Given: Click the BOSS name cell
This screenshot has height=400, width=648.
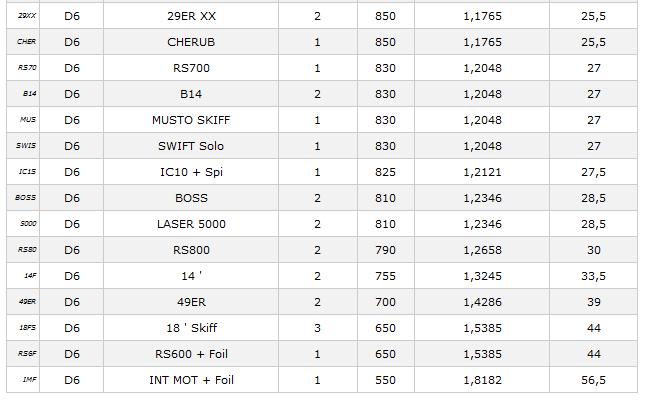Looking at the screenshot, I should coord(191,198).
